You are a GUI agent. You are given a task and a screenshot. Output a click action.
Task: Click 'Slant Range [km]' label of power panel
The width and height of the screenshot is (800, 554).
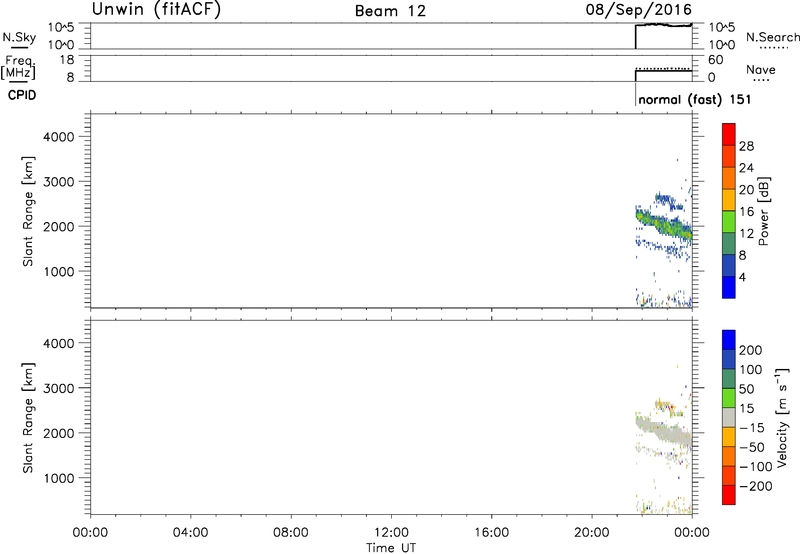coord(28,211)
